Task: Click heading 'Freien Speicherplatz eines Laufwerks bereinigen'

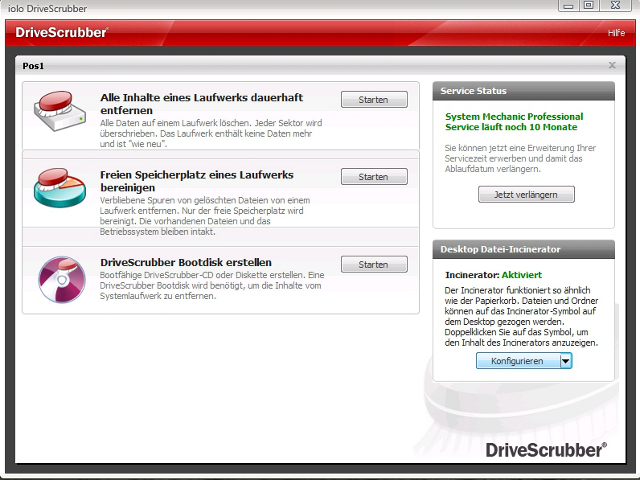Action: 197,181
